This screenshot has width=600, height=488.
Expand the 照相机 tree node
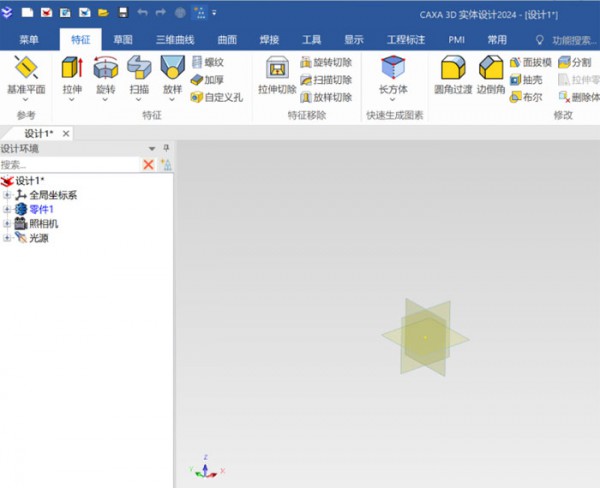coord(7,224)
